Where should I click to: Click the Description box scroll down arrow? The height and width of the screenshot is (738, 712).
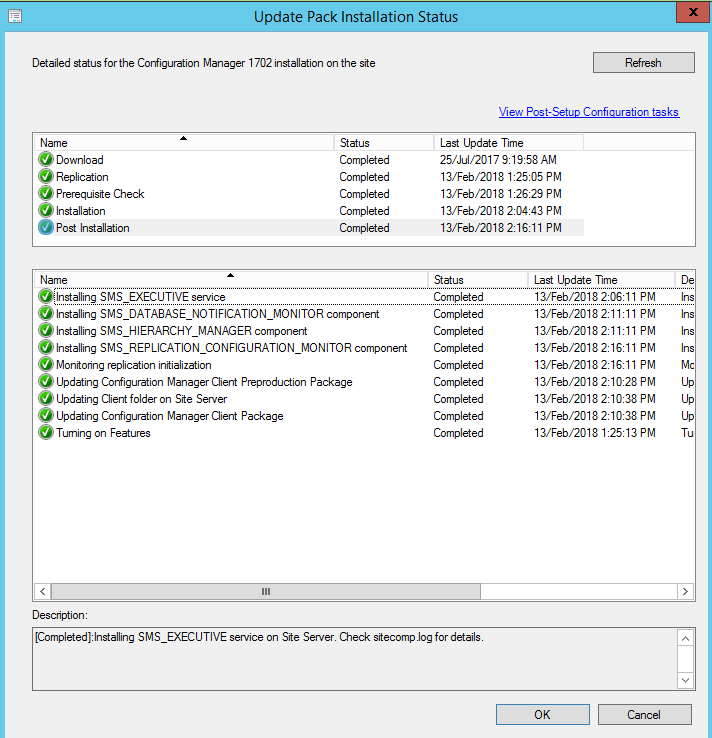click(x=686, y=680)
